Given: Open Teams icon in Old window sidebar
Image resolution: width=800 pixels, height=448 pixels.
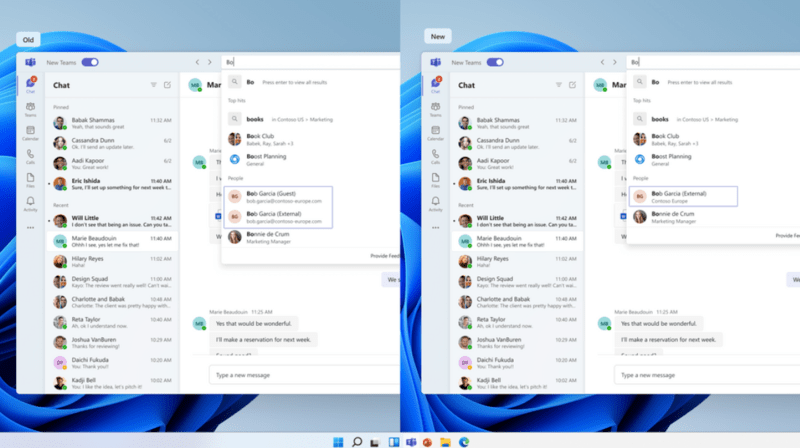Looking at the screenshot, I should [31, 109].
